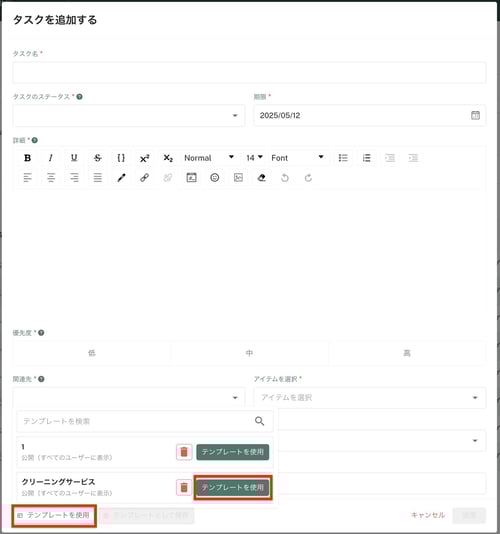
Task: Select the superscript icon
Action: pyautogui.click(x=144, y=158)
